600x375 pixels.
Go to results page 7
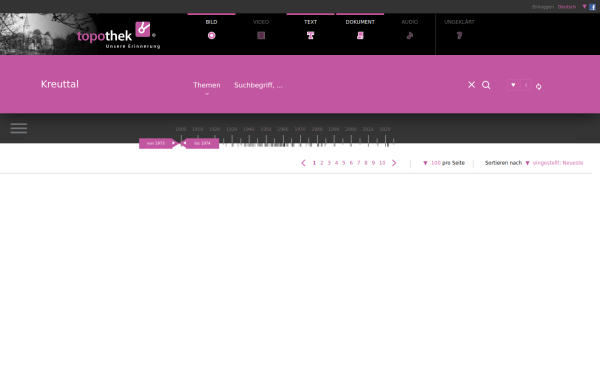[359, 163]
